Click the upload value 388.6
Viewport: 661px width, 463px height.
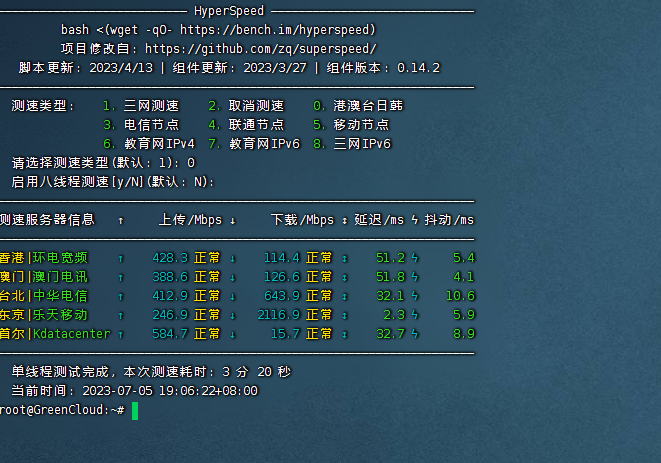(170, 277)
